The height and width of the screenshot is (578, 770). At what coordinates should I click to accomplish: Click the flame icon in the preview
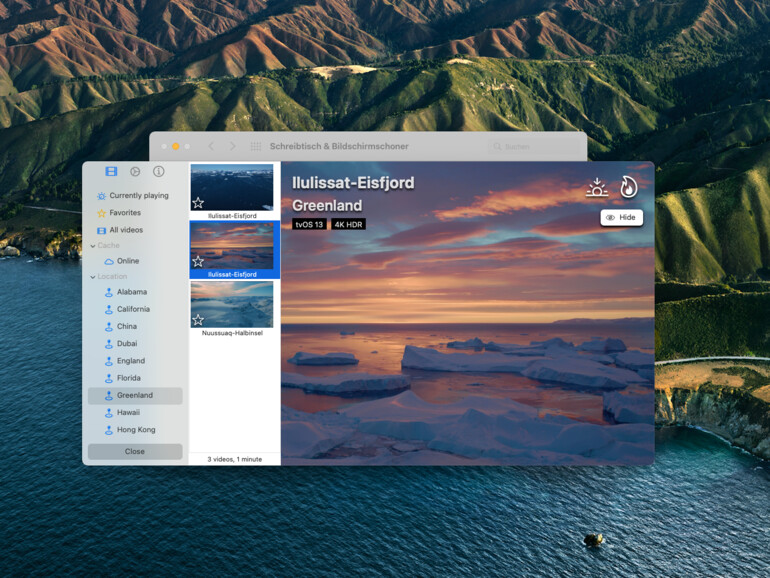(628, 187)
